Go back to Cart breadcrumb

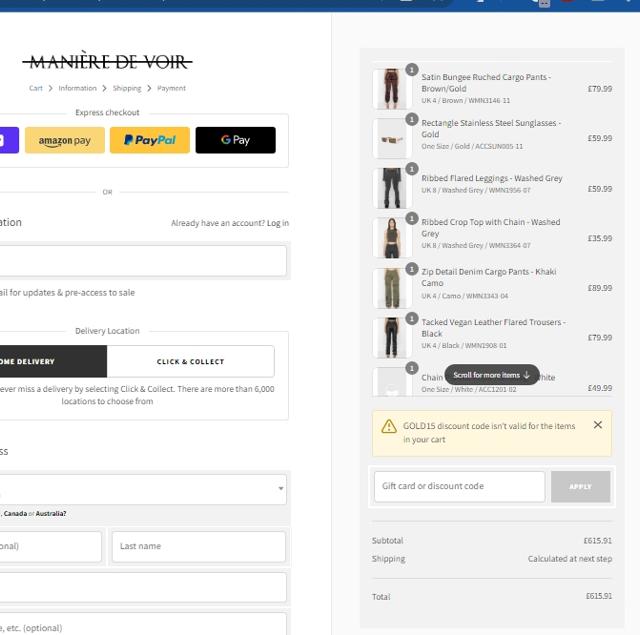(x=36, y=88)
